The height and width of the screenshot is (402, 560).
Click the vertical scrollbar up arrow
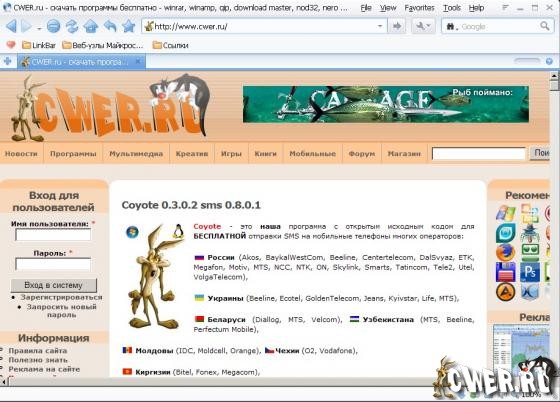[554, 75]
